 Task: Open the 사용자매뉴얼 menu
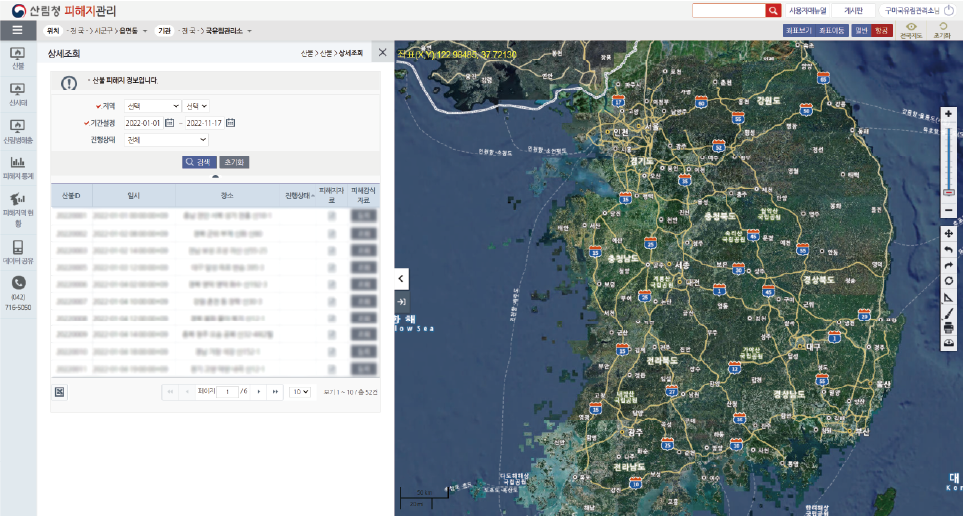[x=807, y=10]
